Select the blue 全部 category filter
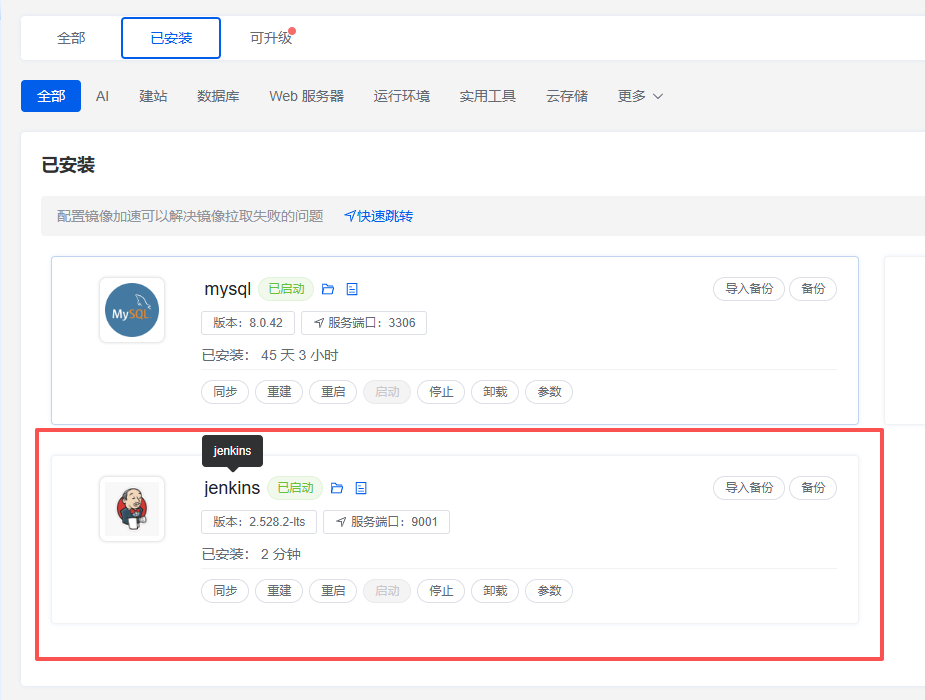Screen dimensions: 925x700 coord(51,96)
